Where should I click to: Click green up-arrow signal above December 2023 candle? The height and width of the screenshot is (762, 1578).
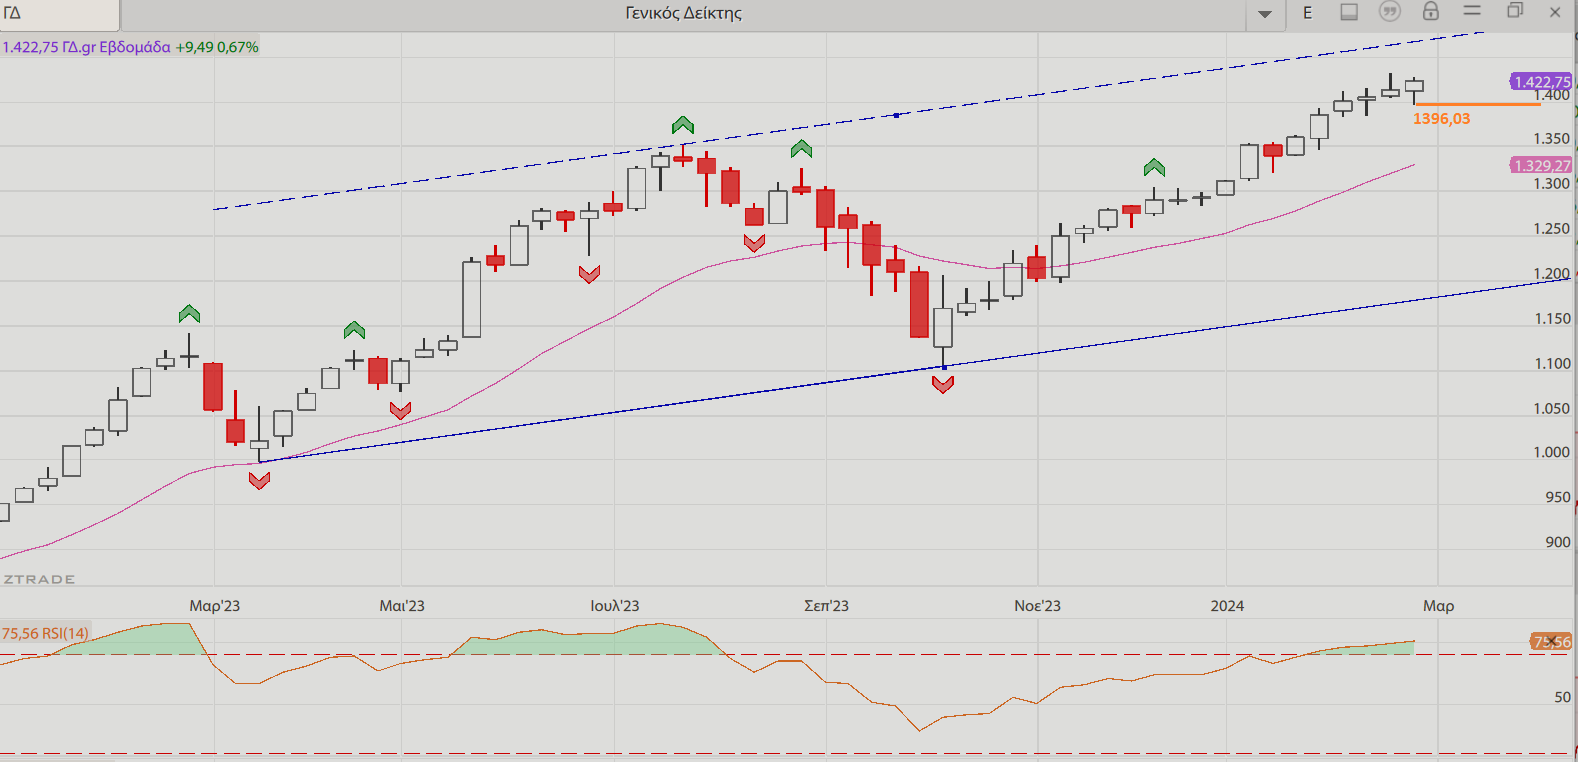tap(1154, 167)
